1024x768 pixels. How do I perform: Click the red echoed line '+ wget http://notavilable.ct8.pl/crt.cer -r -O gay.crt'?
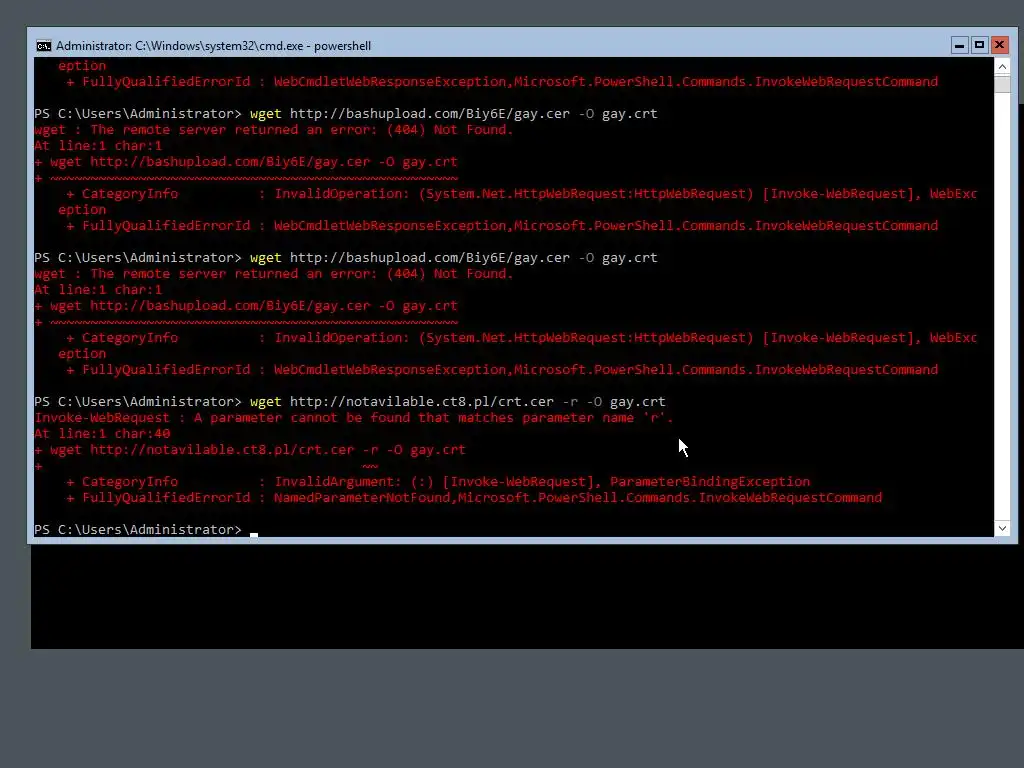pyautogui.click(x=250, y=450)
